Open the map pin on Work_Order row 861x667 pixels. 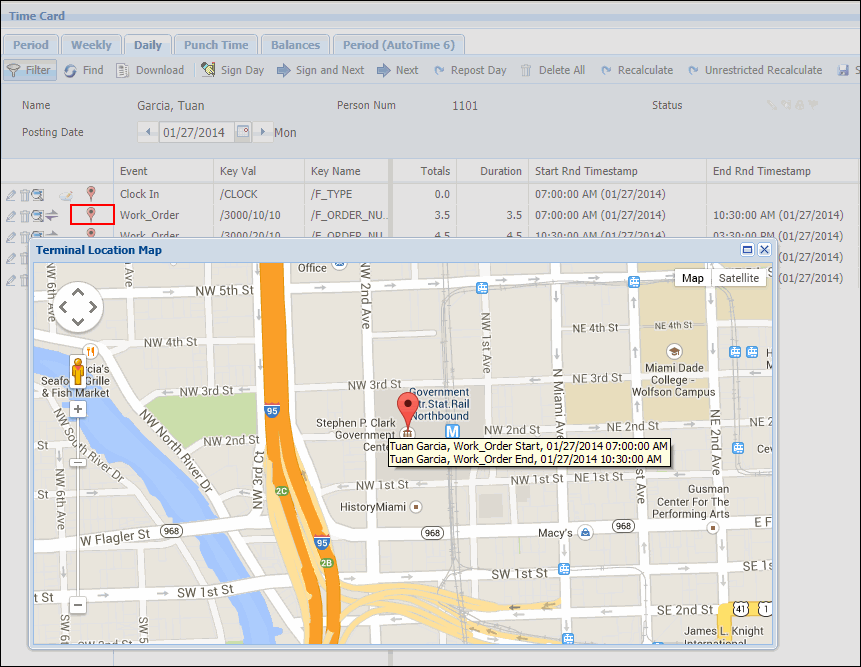91,214
